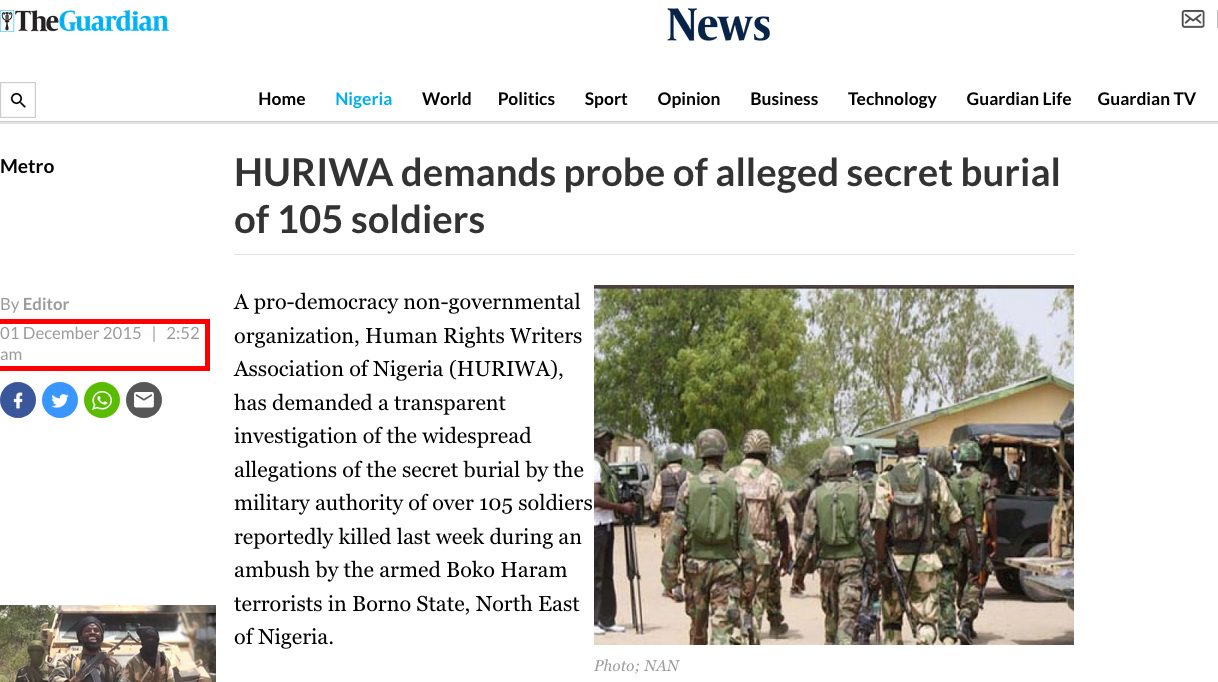Open the newsletter envelope icon
This screenshot has height=682, width=1218.
tap(1193, 19)
